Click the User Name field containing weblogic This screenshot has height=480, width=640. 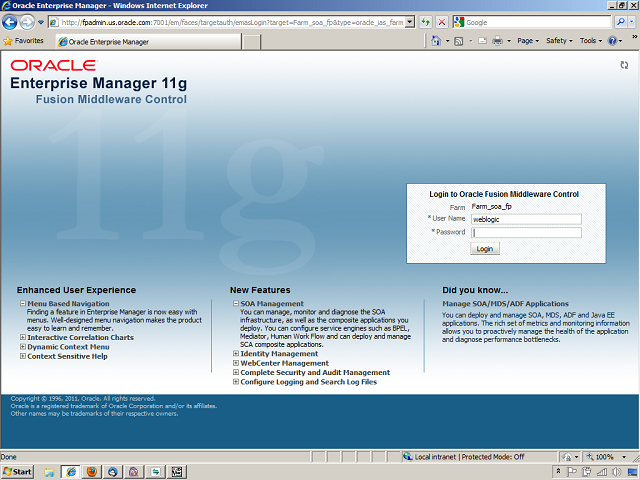[x=526, y=219]
